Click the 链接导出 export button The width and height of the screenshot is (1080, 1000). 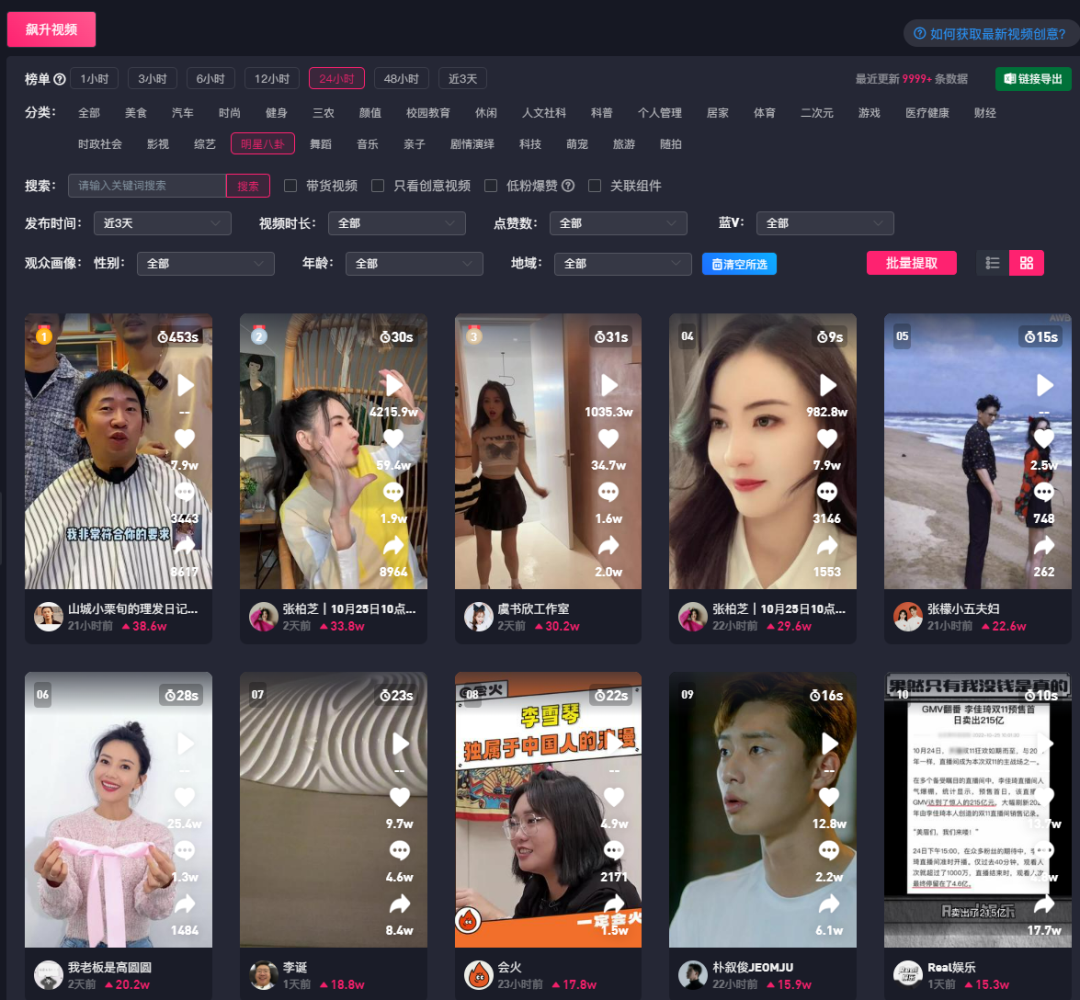[1033, 79]
